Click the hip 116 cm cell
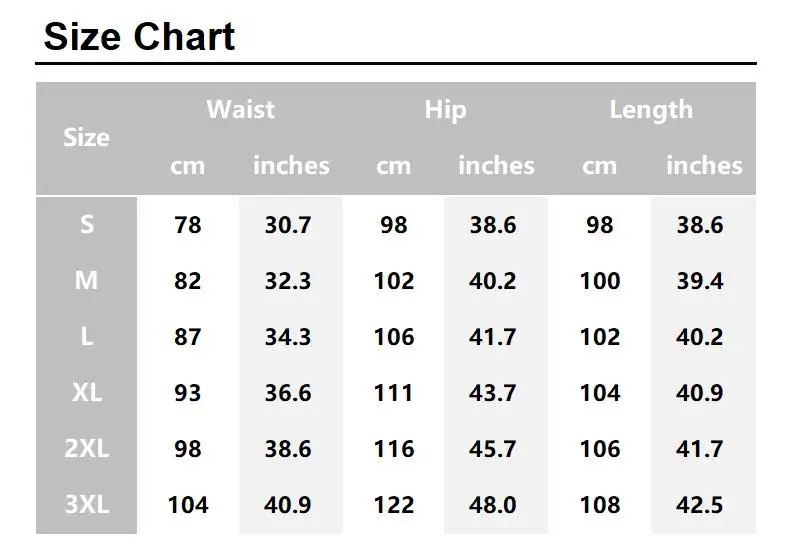Image resolution: width=796 pixels, height=556 pixels. (394, 449)
